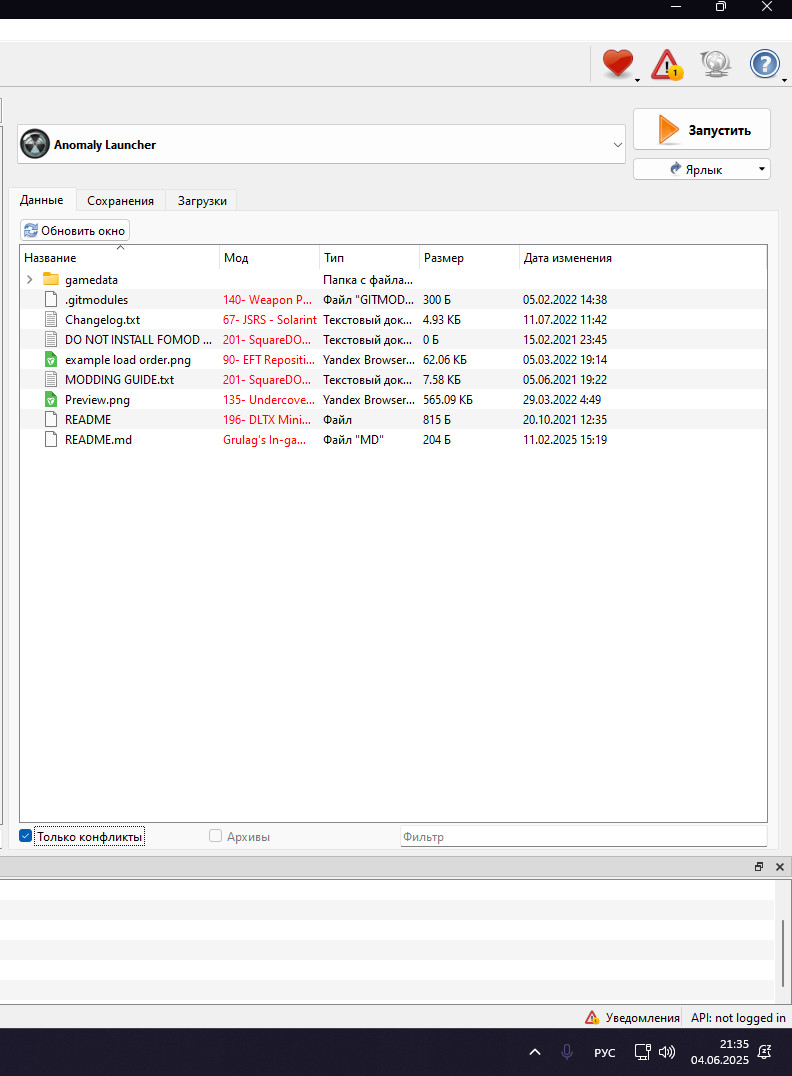Uncheck the Только конфликты checkbox
The image size is (792, 1076).
point(25,836)
